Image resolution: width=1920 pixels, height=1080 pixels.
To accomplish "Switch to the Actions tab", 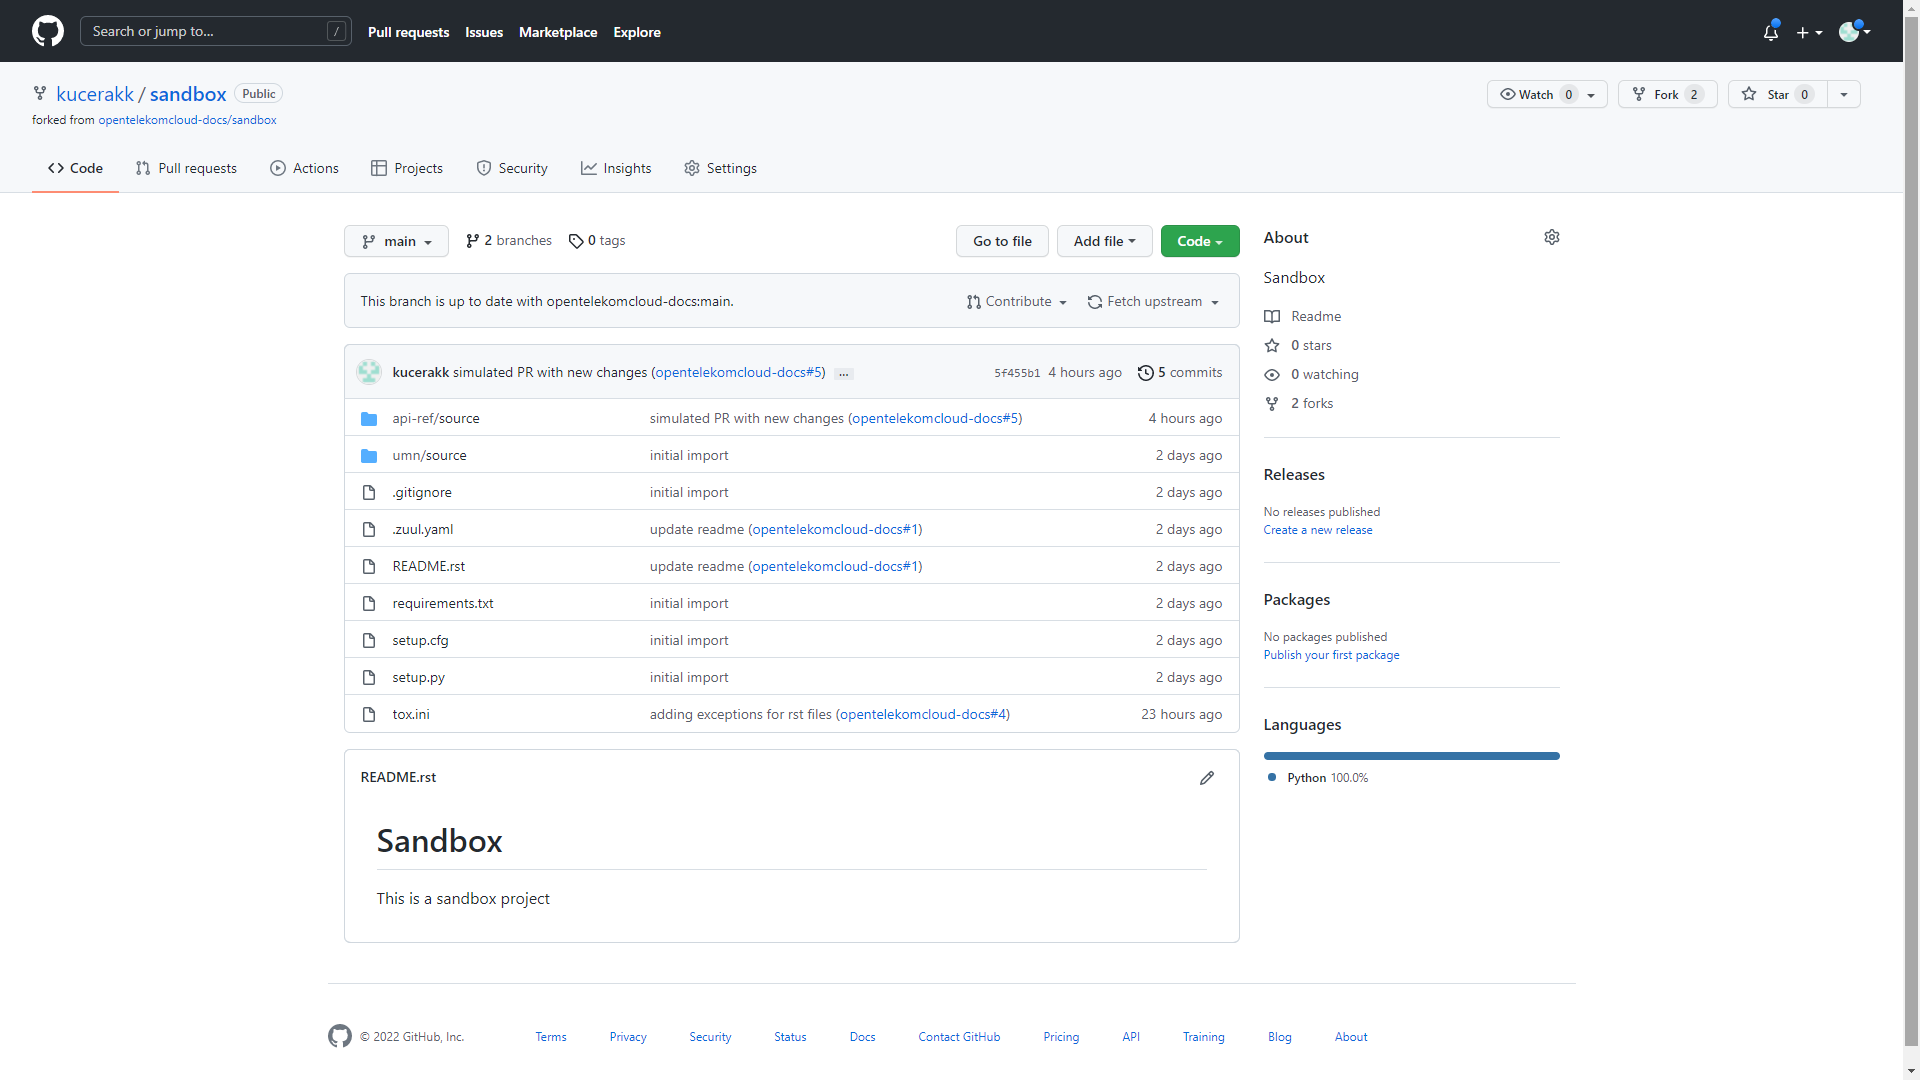I will (304, 168).
